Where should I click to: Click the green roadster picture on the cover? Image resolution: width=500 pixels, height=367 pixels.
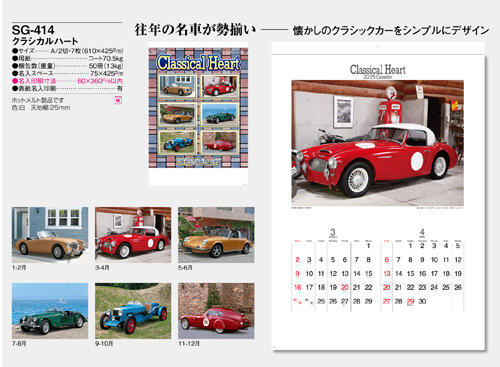[x=219, y=114]
